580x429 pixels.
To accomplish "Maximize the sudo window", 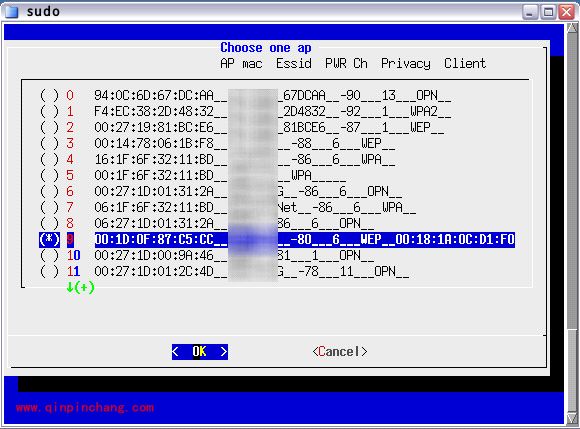I will pyautogui.click(x=548, y=12).
